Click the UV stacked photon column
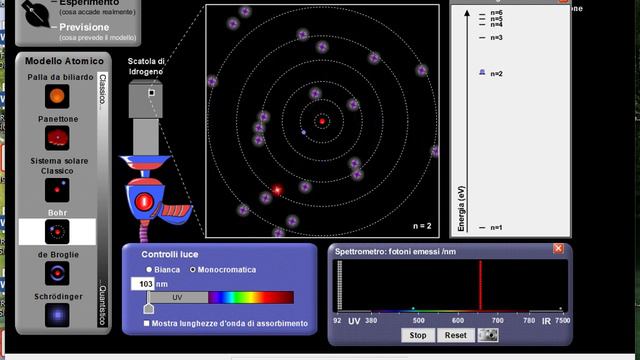 click(x=340, y=285)
